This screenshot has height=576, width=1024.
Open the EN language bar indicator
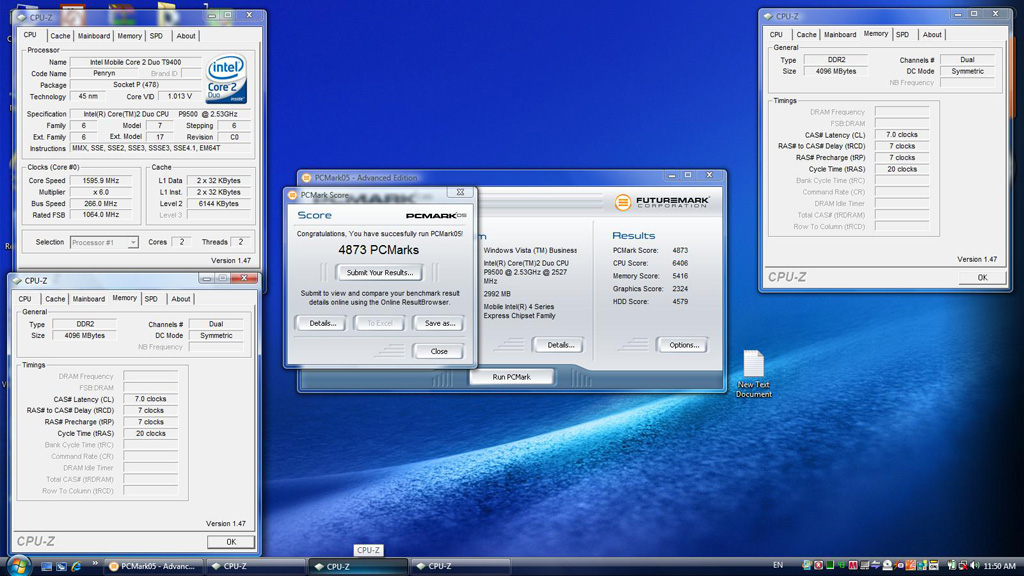pyautogui.click(x=778, y=565)
